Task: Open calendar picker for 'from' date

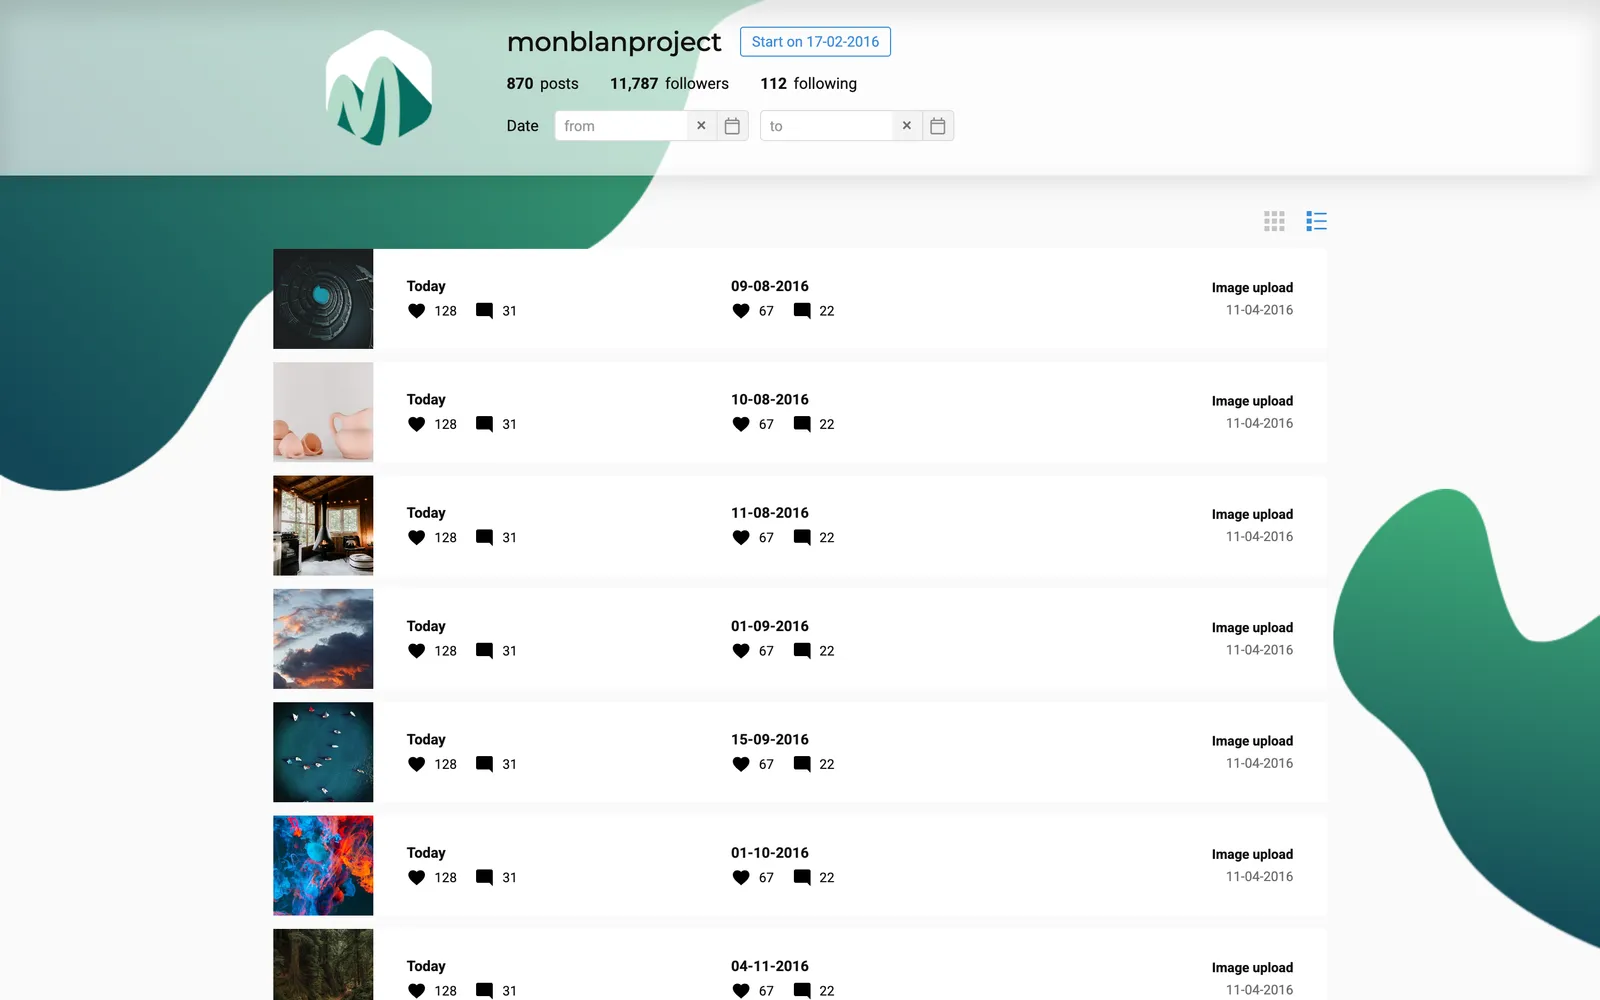Action: tap(732, 126)
